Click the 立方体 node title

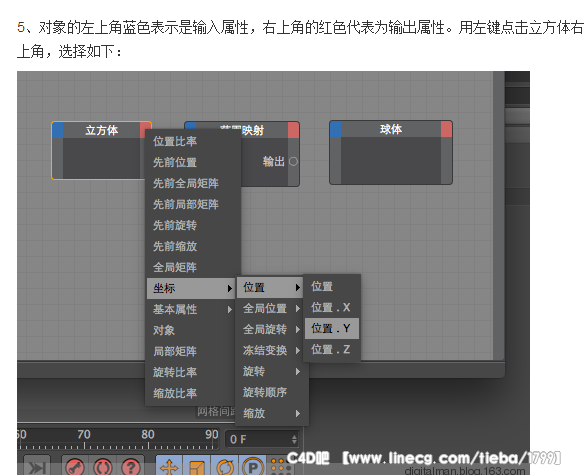click(101, 130)
